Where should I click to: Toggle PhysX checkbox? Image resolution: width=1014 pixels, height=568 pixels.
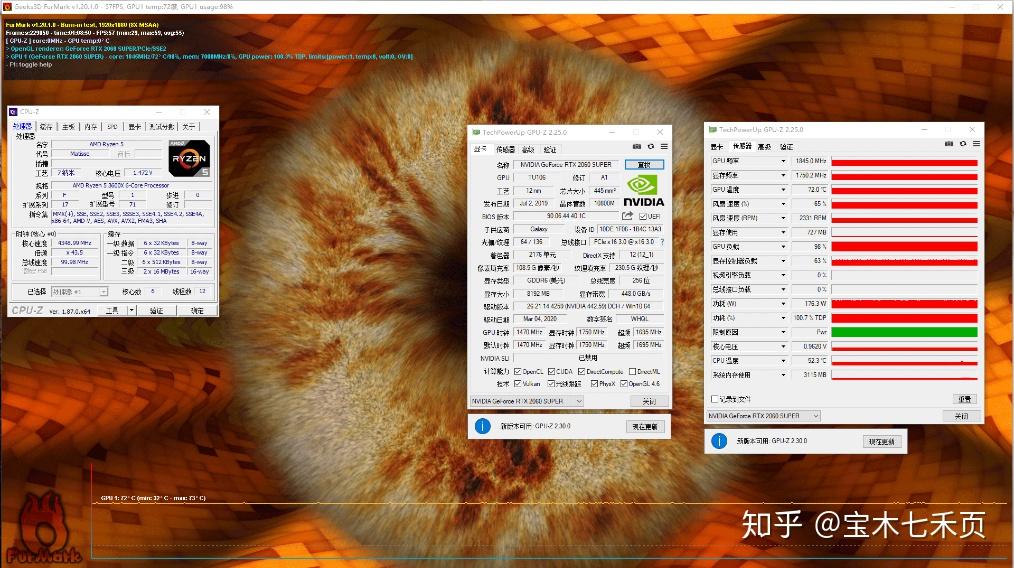[x=594, y=384]
